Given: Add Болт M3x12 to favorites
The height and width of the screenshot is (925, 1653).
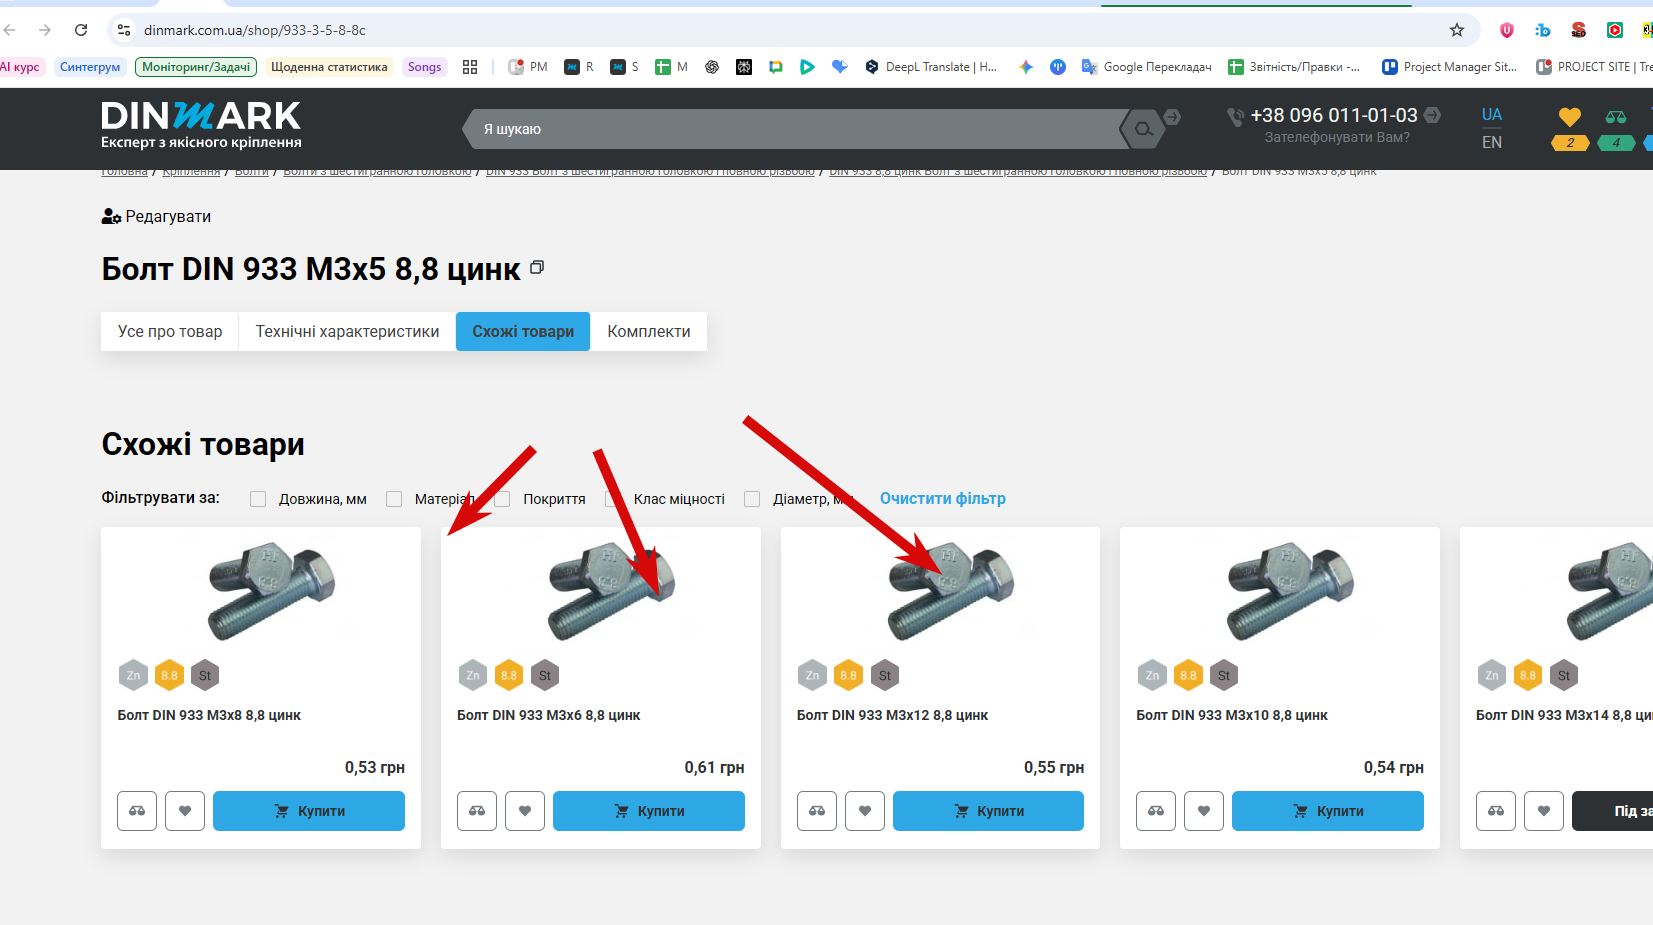Looking at the screenshot, I should click(x=865, y=811).
